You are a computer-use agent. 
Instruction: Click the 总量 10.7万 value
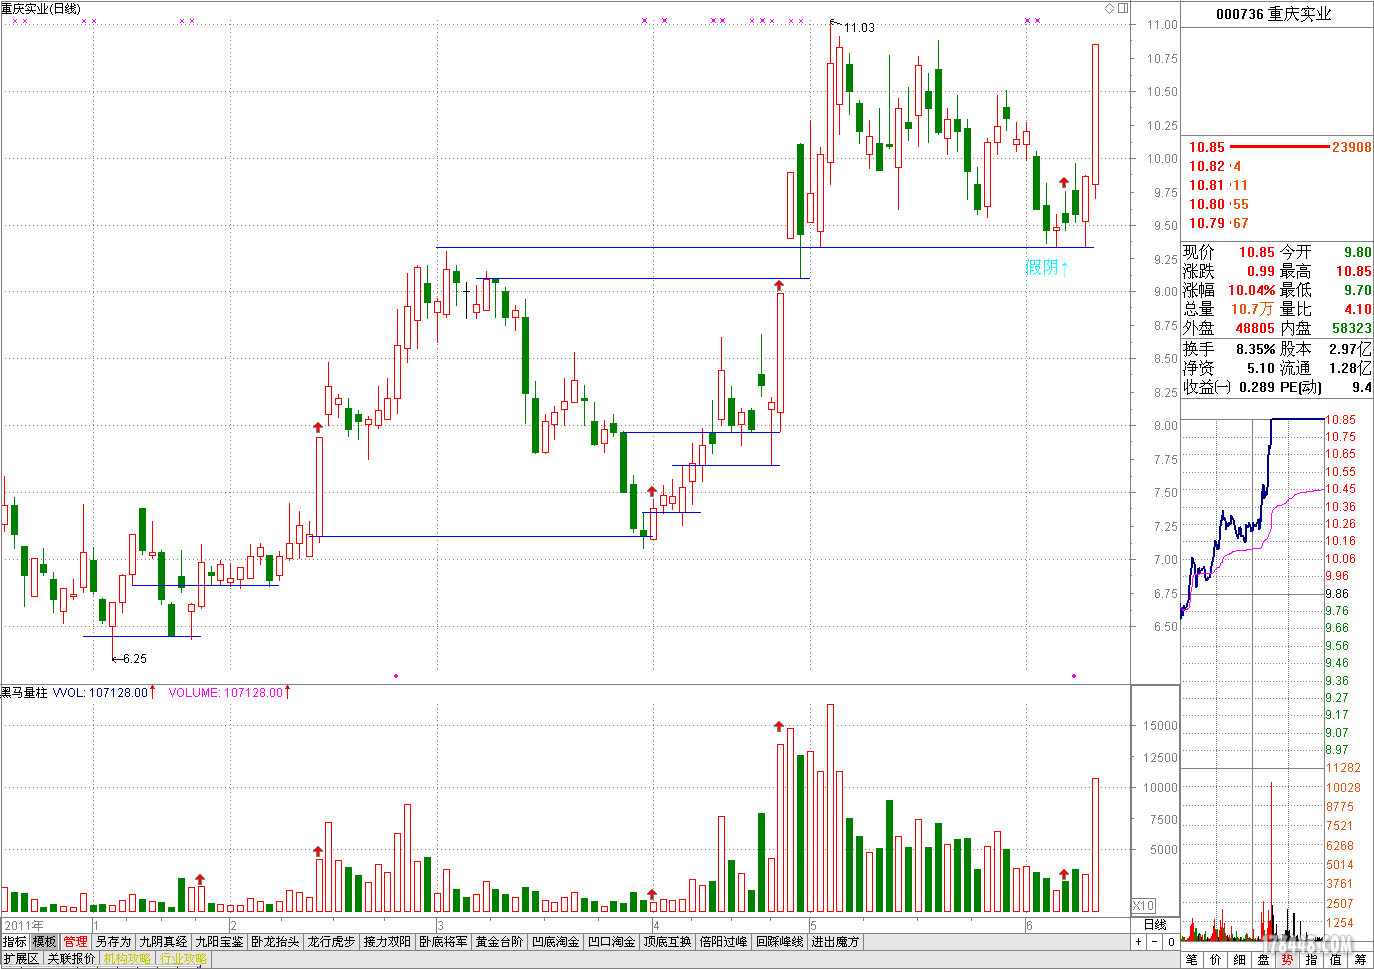pos(1229,309)
